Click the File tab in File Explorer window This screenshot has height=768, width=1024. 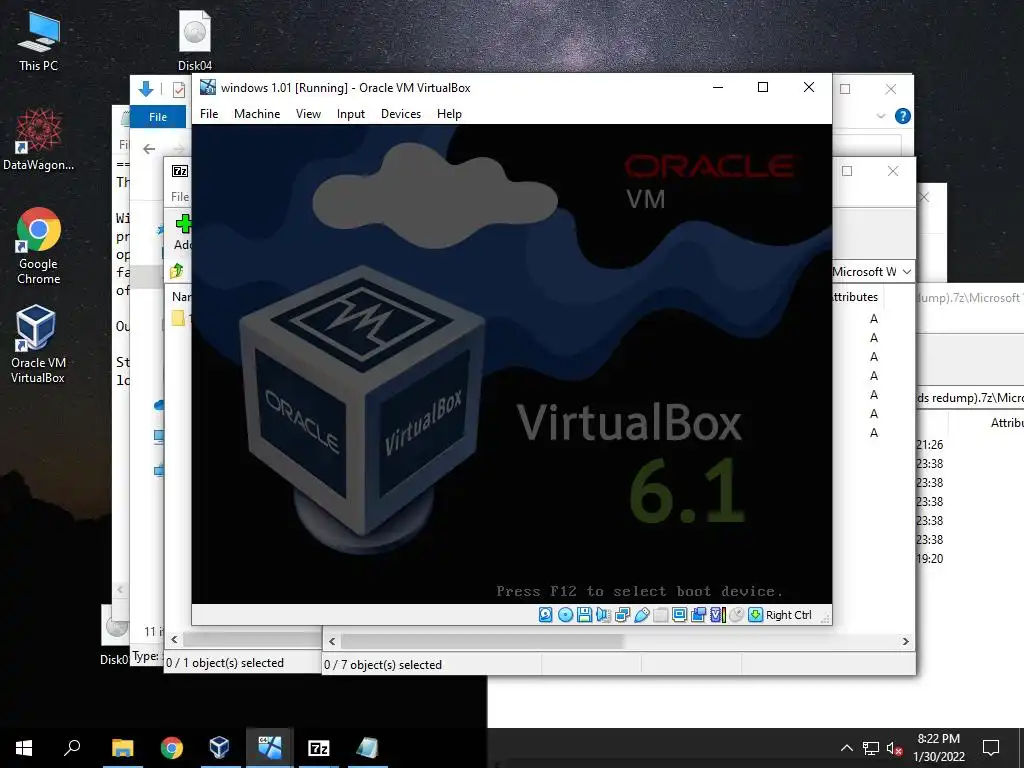[x=158, y=116]
